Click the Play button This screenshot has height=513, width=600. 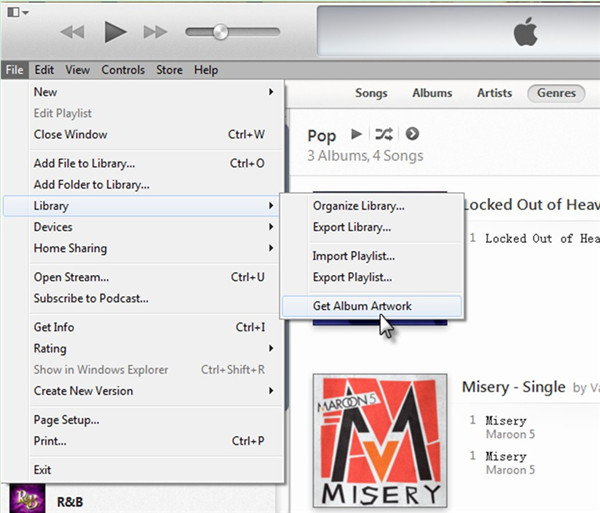pyautogui.click(x=115, y=32)
